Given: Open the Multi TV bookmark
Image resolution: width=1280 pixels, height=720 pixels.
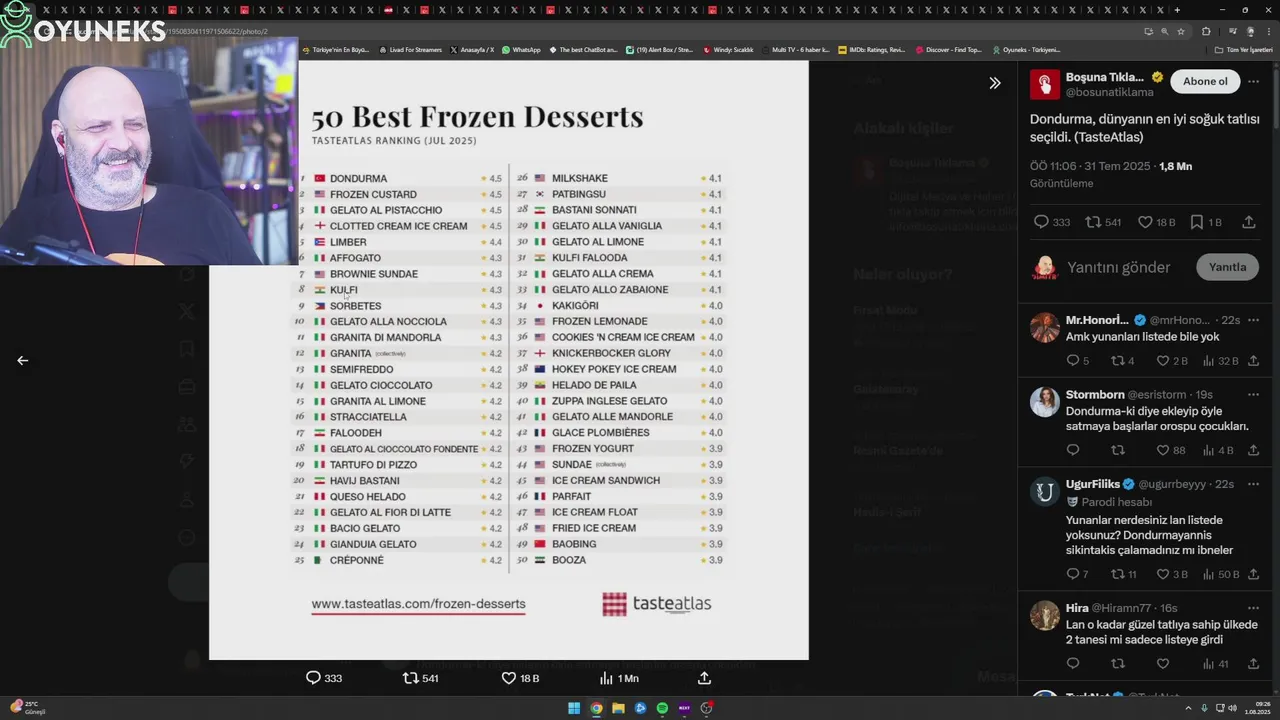Looking at the screenshot, I should [x=796, y=49].
